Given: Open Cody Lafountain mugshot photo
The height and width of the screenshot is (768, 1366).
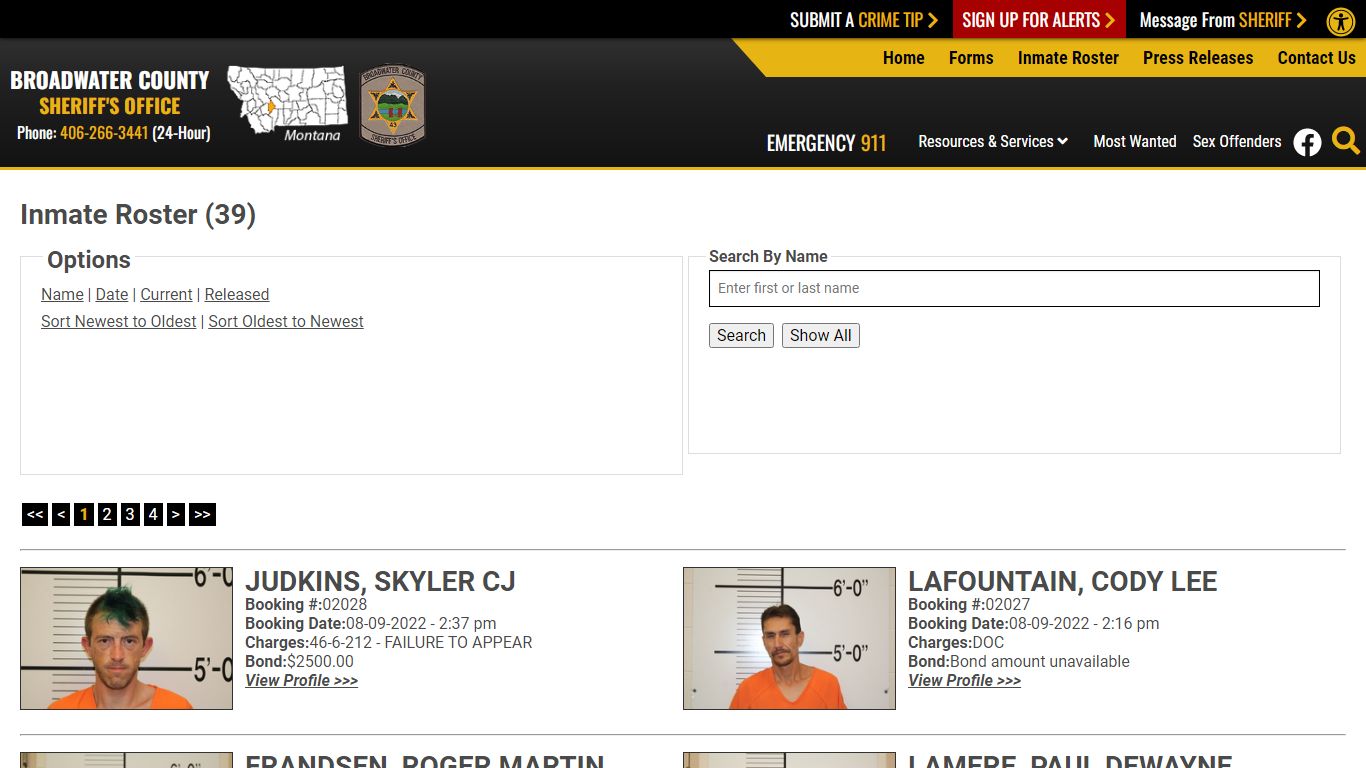Looking at the screenshot, I should point(789,639).
